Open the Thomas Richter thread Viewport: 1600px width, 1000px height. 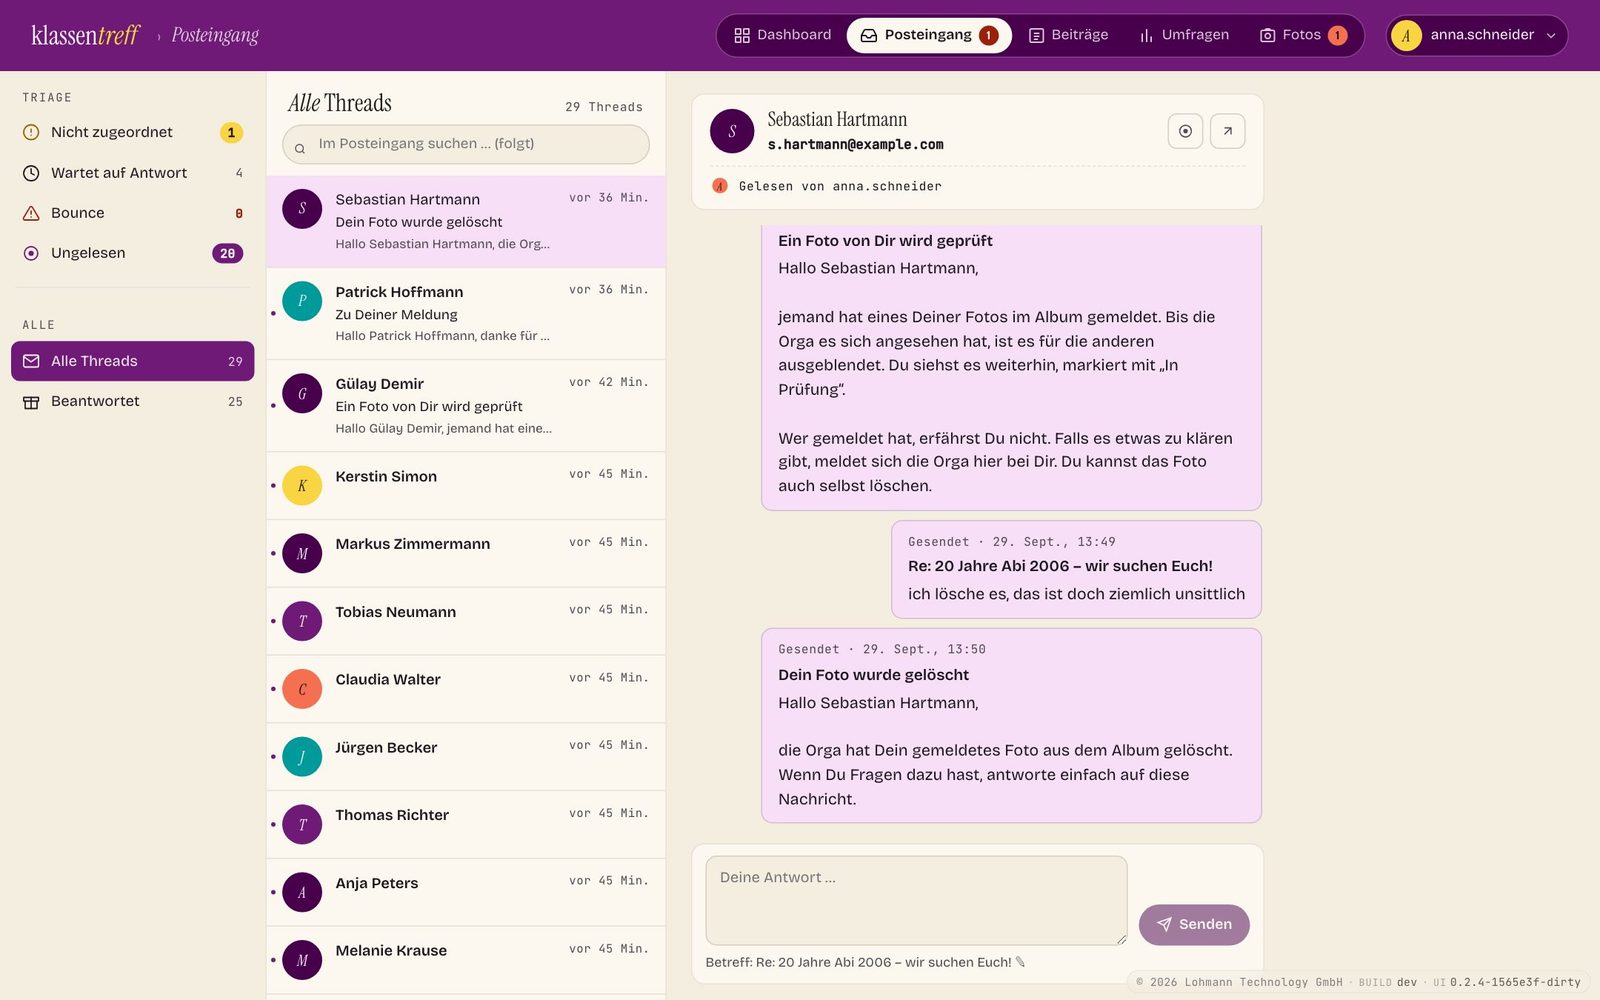click(466, 824)
